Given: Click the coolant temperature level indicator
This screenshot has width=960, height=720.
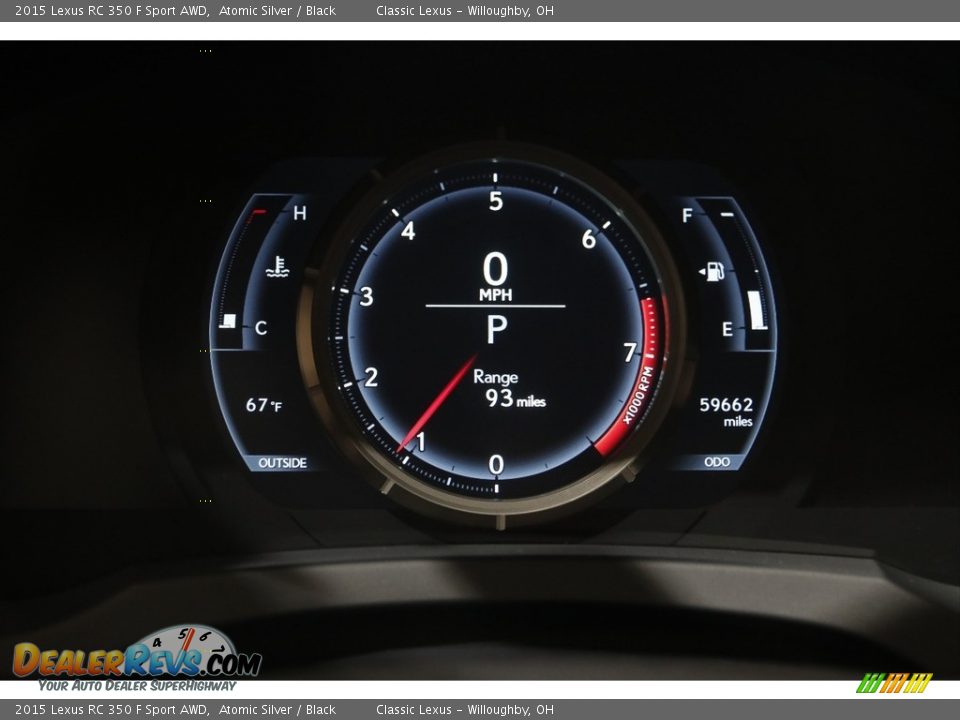Looking at the screenshot, I should [x=228, y=321].
